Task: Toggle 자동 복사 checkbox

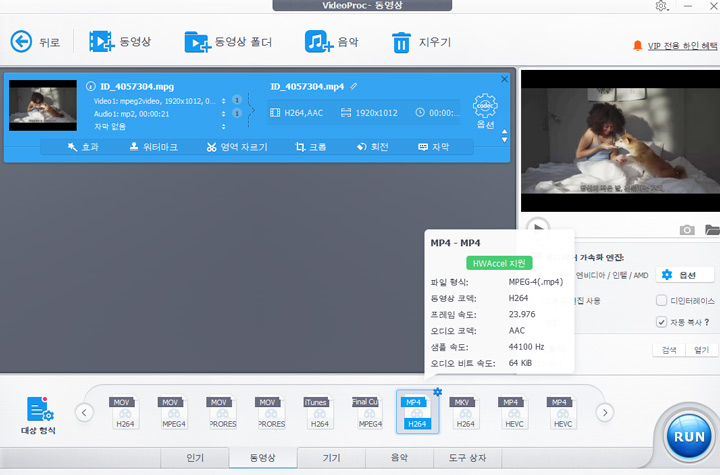Action: pos(661,322)
